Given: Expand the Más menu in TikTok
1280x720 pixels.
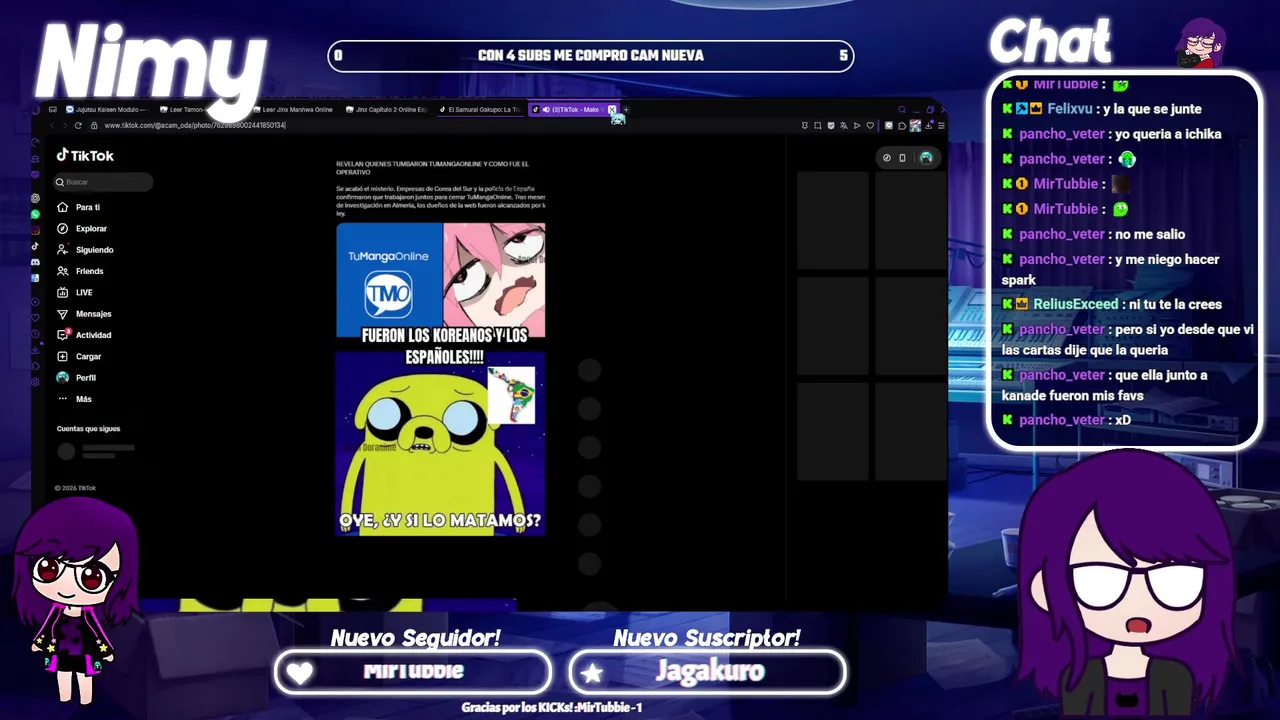Looking at the screenshot, I should tap(75, 399).
